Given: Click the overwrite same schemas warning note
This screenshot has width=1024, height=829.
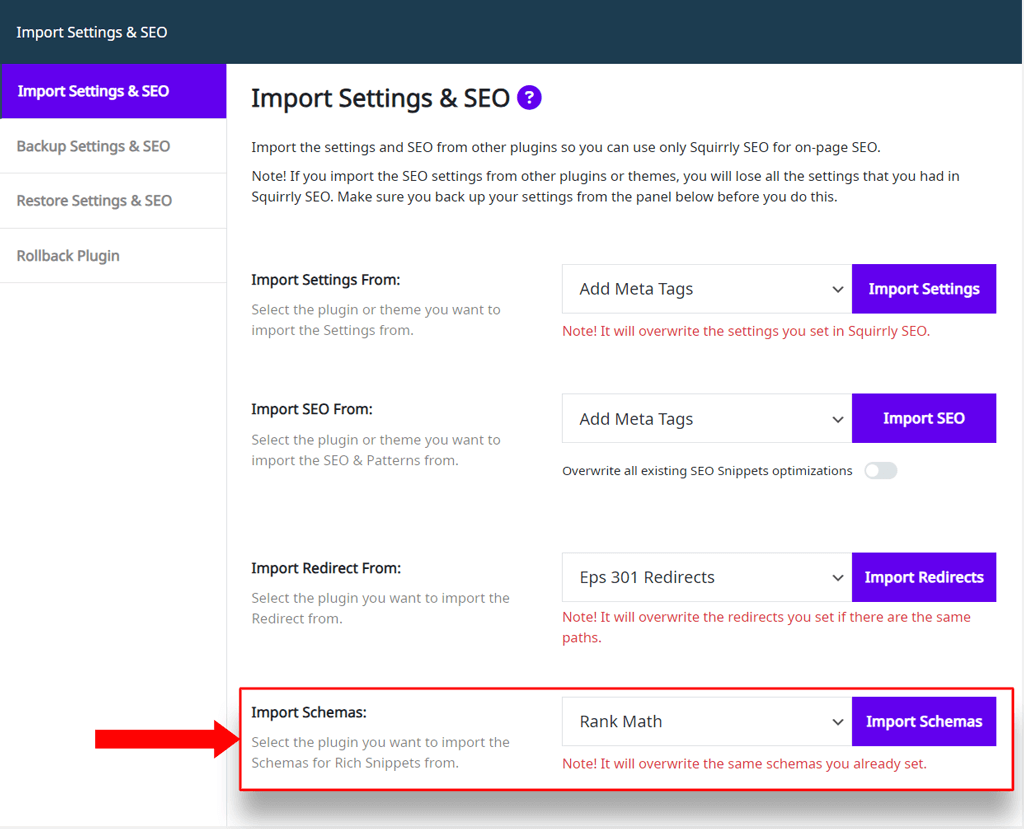Looking at the screenshot, I should click(x=744, y=764).
